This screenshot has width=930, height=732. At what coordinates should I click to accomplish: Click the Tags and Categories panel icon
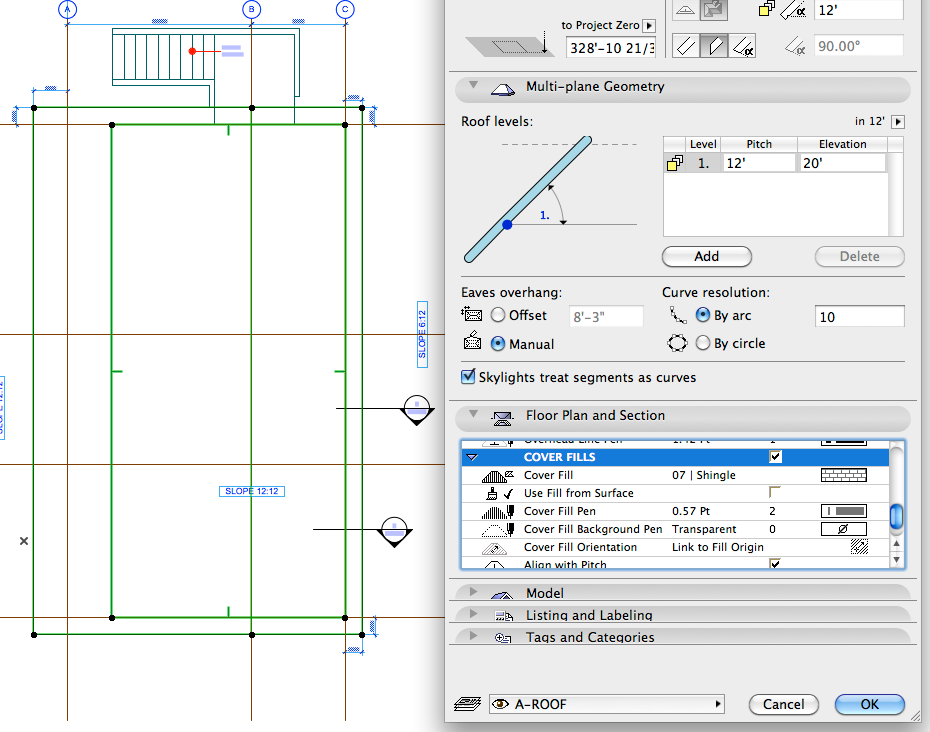pyautogui.click(x=503, y=638)
